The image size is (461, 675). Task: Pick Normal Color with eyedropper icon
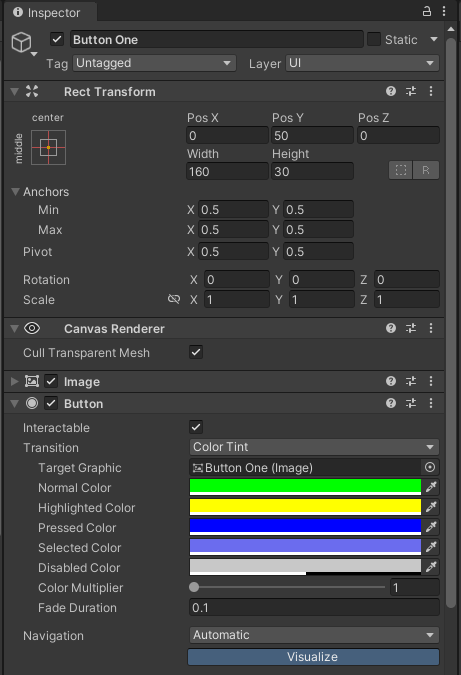click(431, 487)
